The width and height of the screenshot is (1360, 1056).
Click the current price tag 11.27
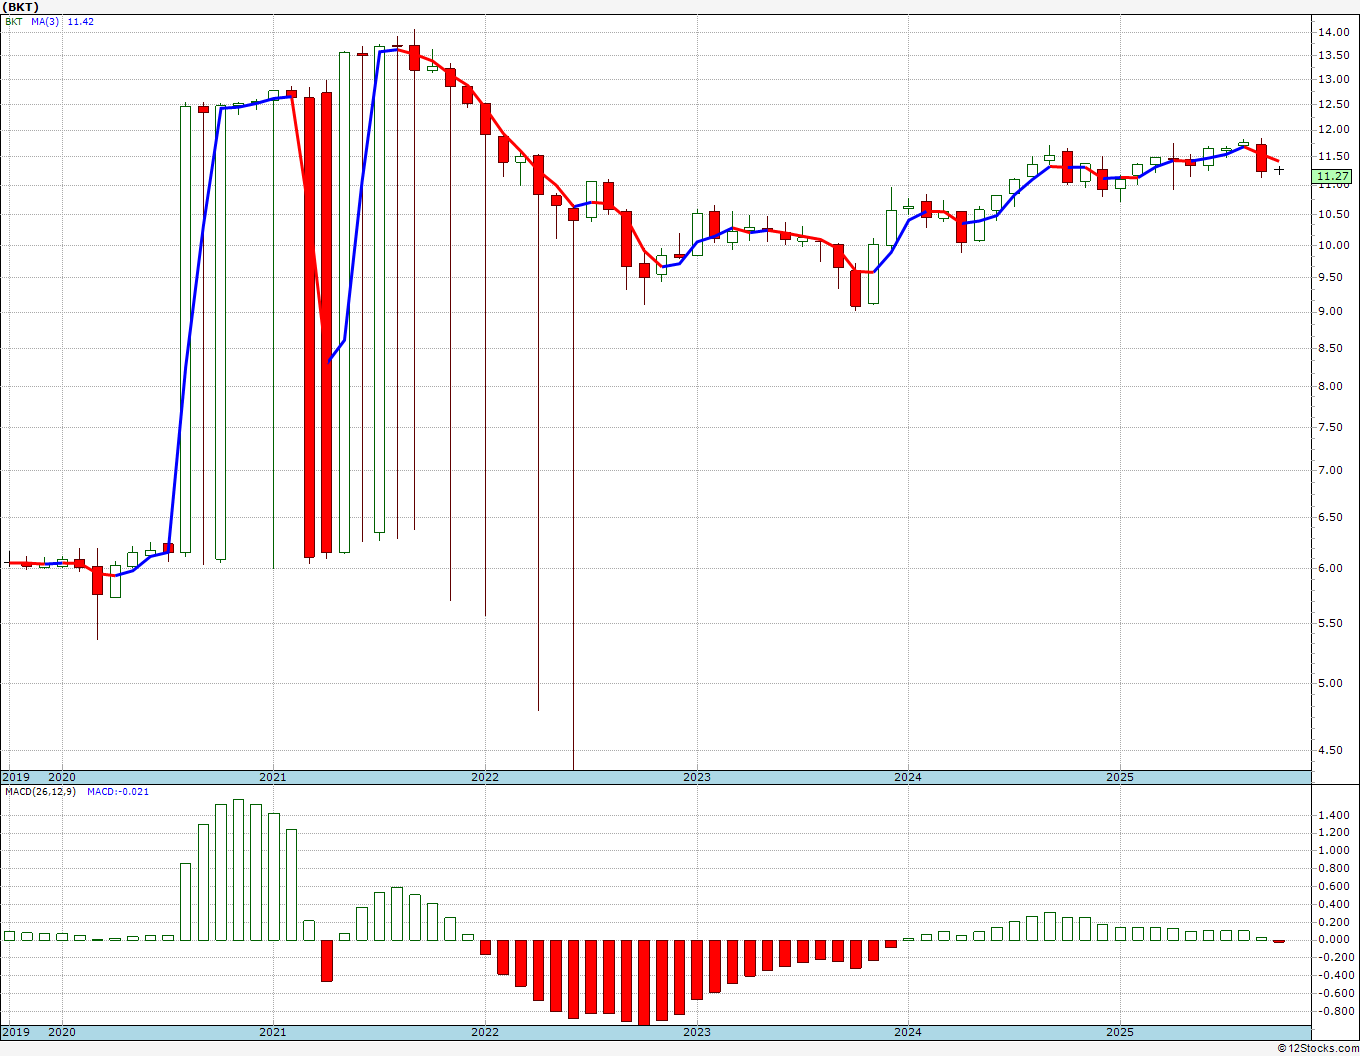coord(1332,177)
